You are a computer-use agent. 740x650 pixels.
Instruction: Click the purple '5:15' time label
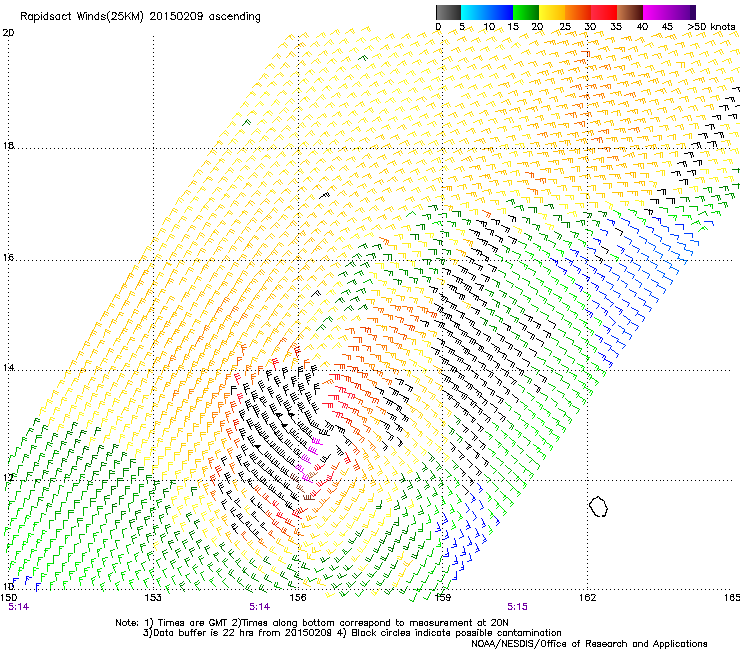[517, 607]
